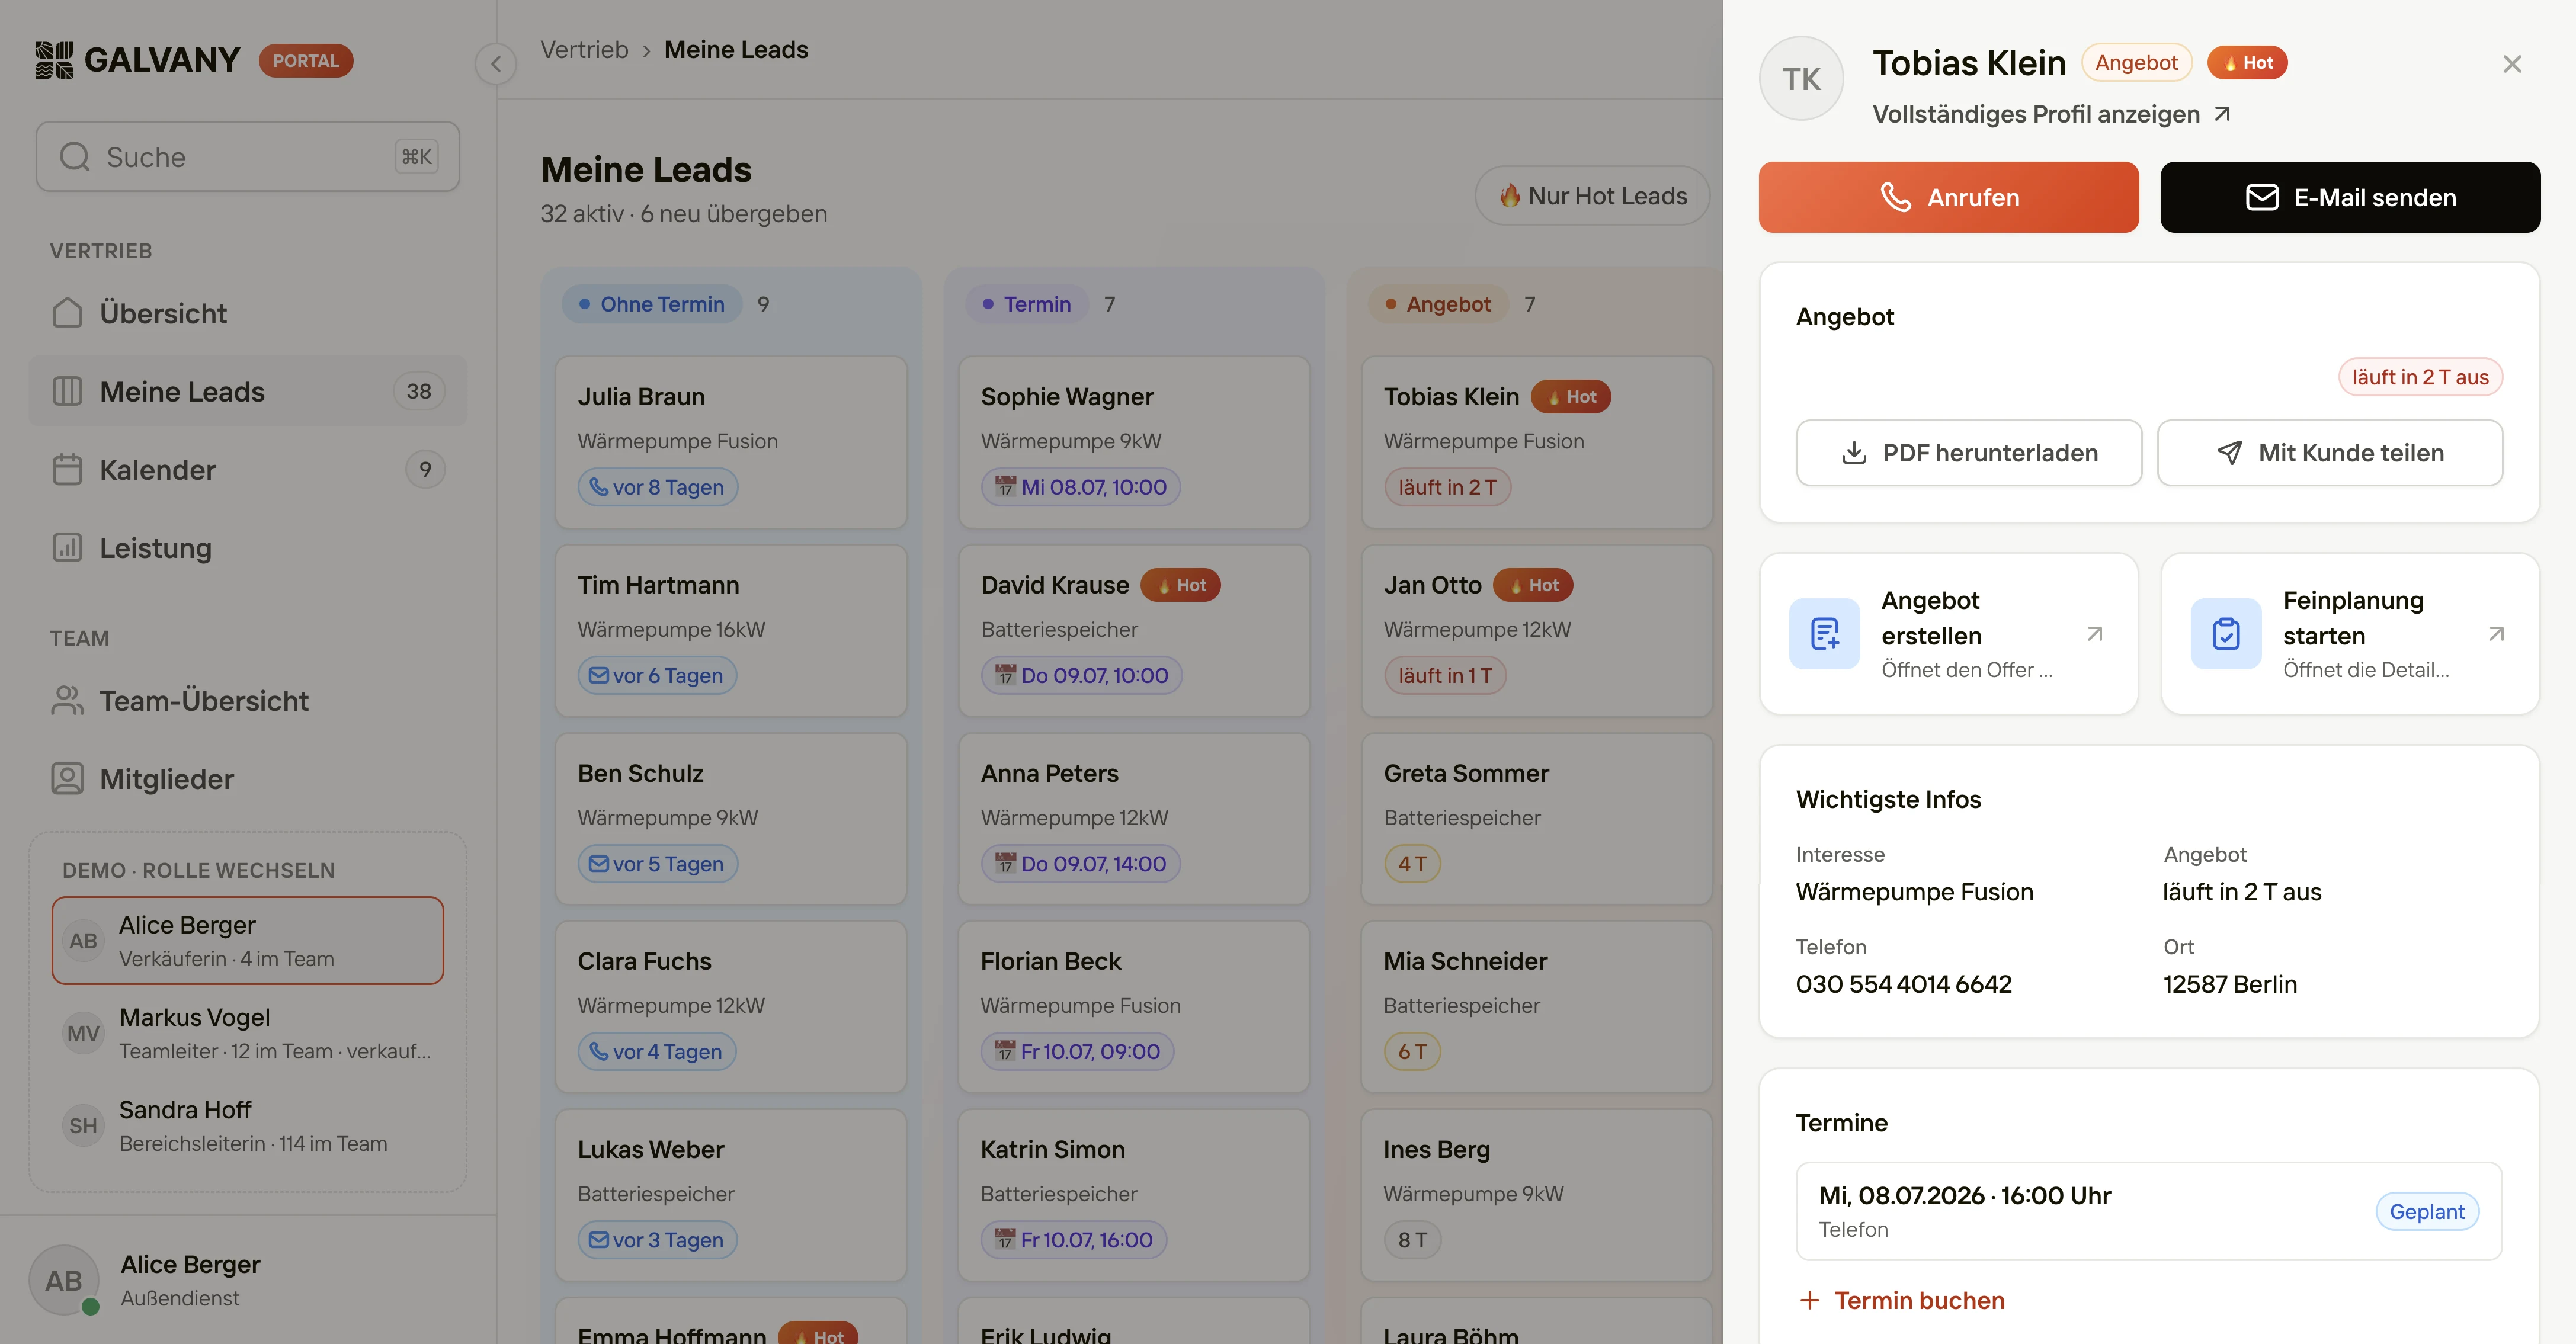Switch role to Sandra Hoff Bereichsleiterin
The height and width of the screenshot is (1344, 2576).
click(x=248, y=1126)
